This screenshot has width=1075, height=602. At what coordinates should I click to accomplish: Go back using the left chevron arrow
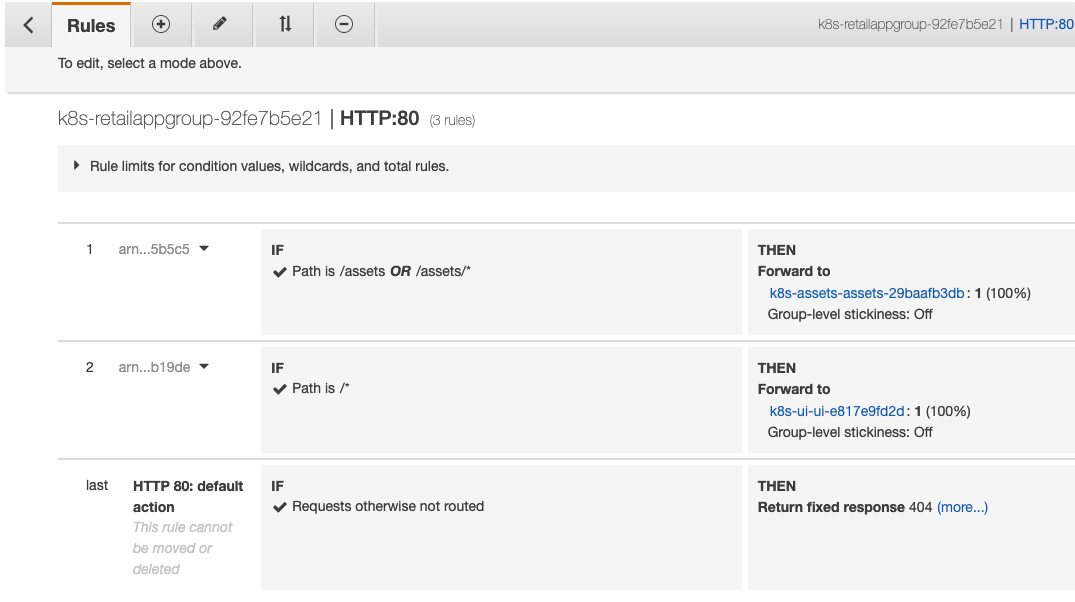click(28, 25)
